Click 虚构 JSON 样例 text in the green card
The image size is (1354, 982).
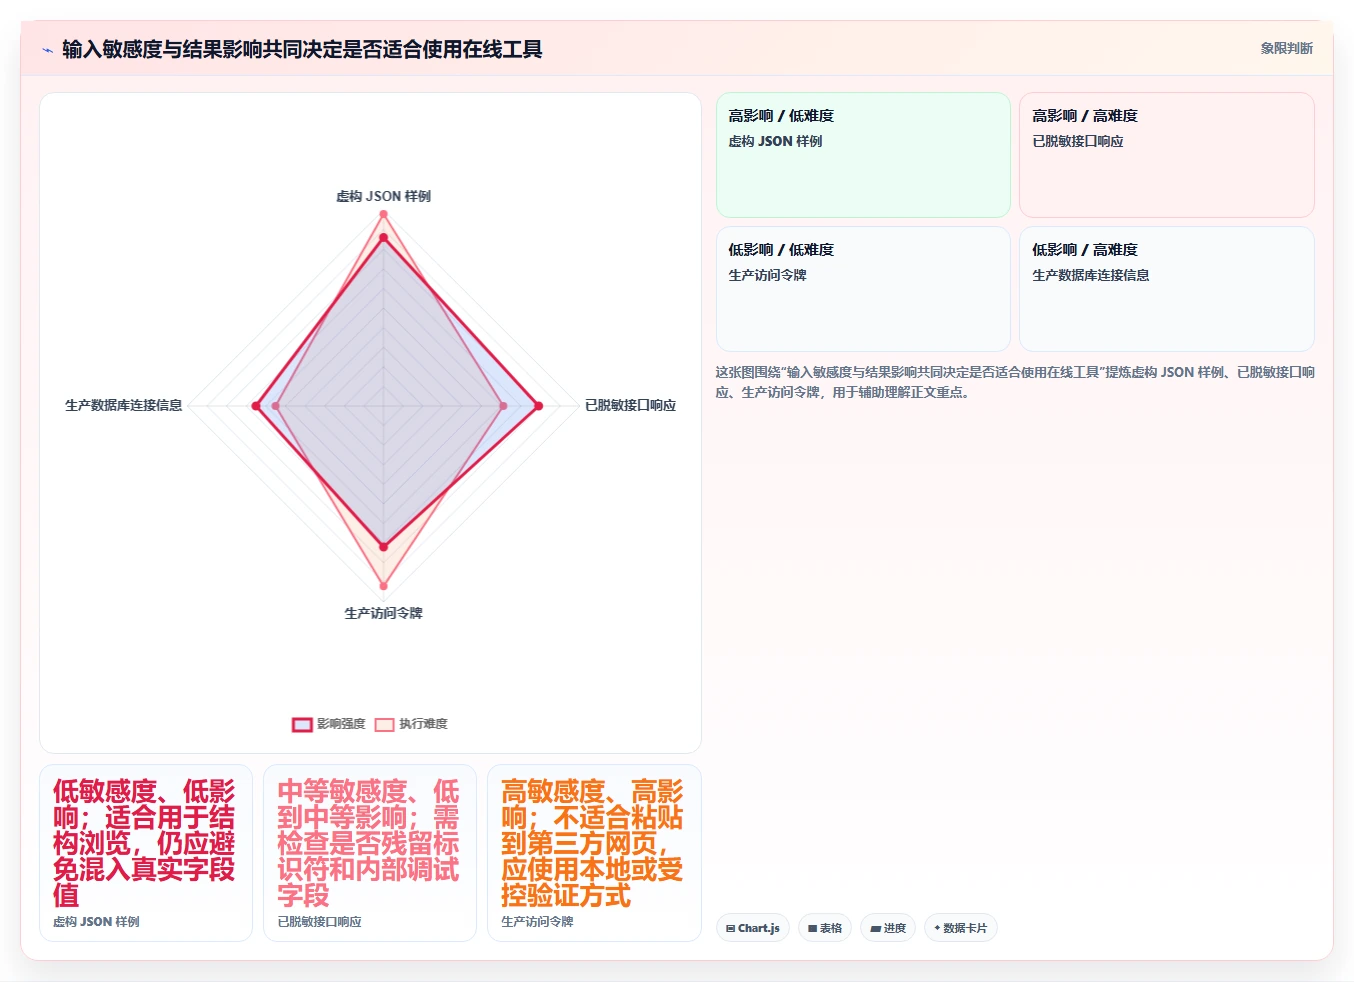775,141
